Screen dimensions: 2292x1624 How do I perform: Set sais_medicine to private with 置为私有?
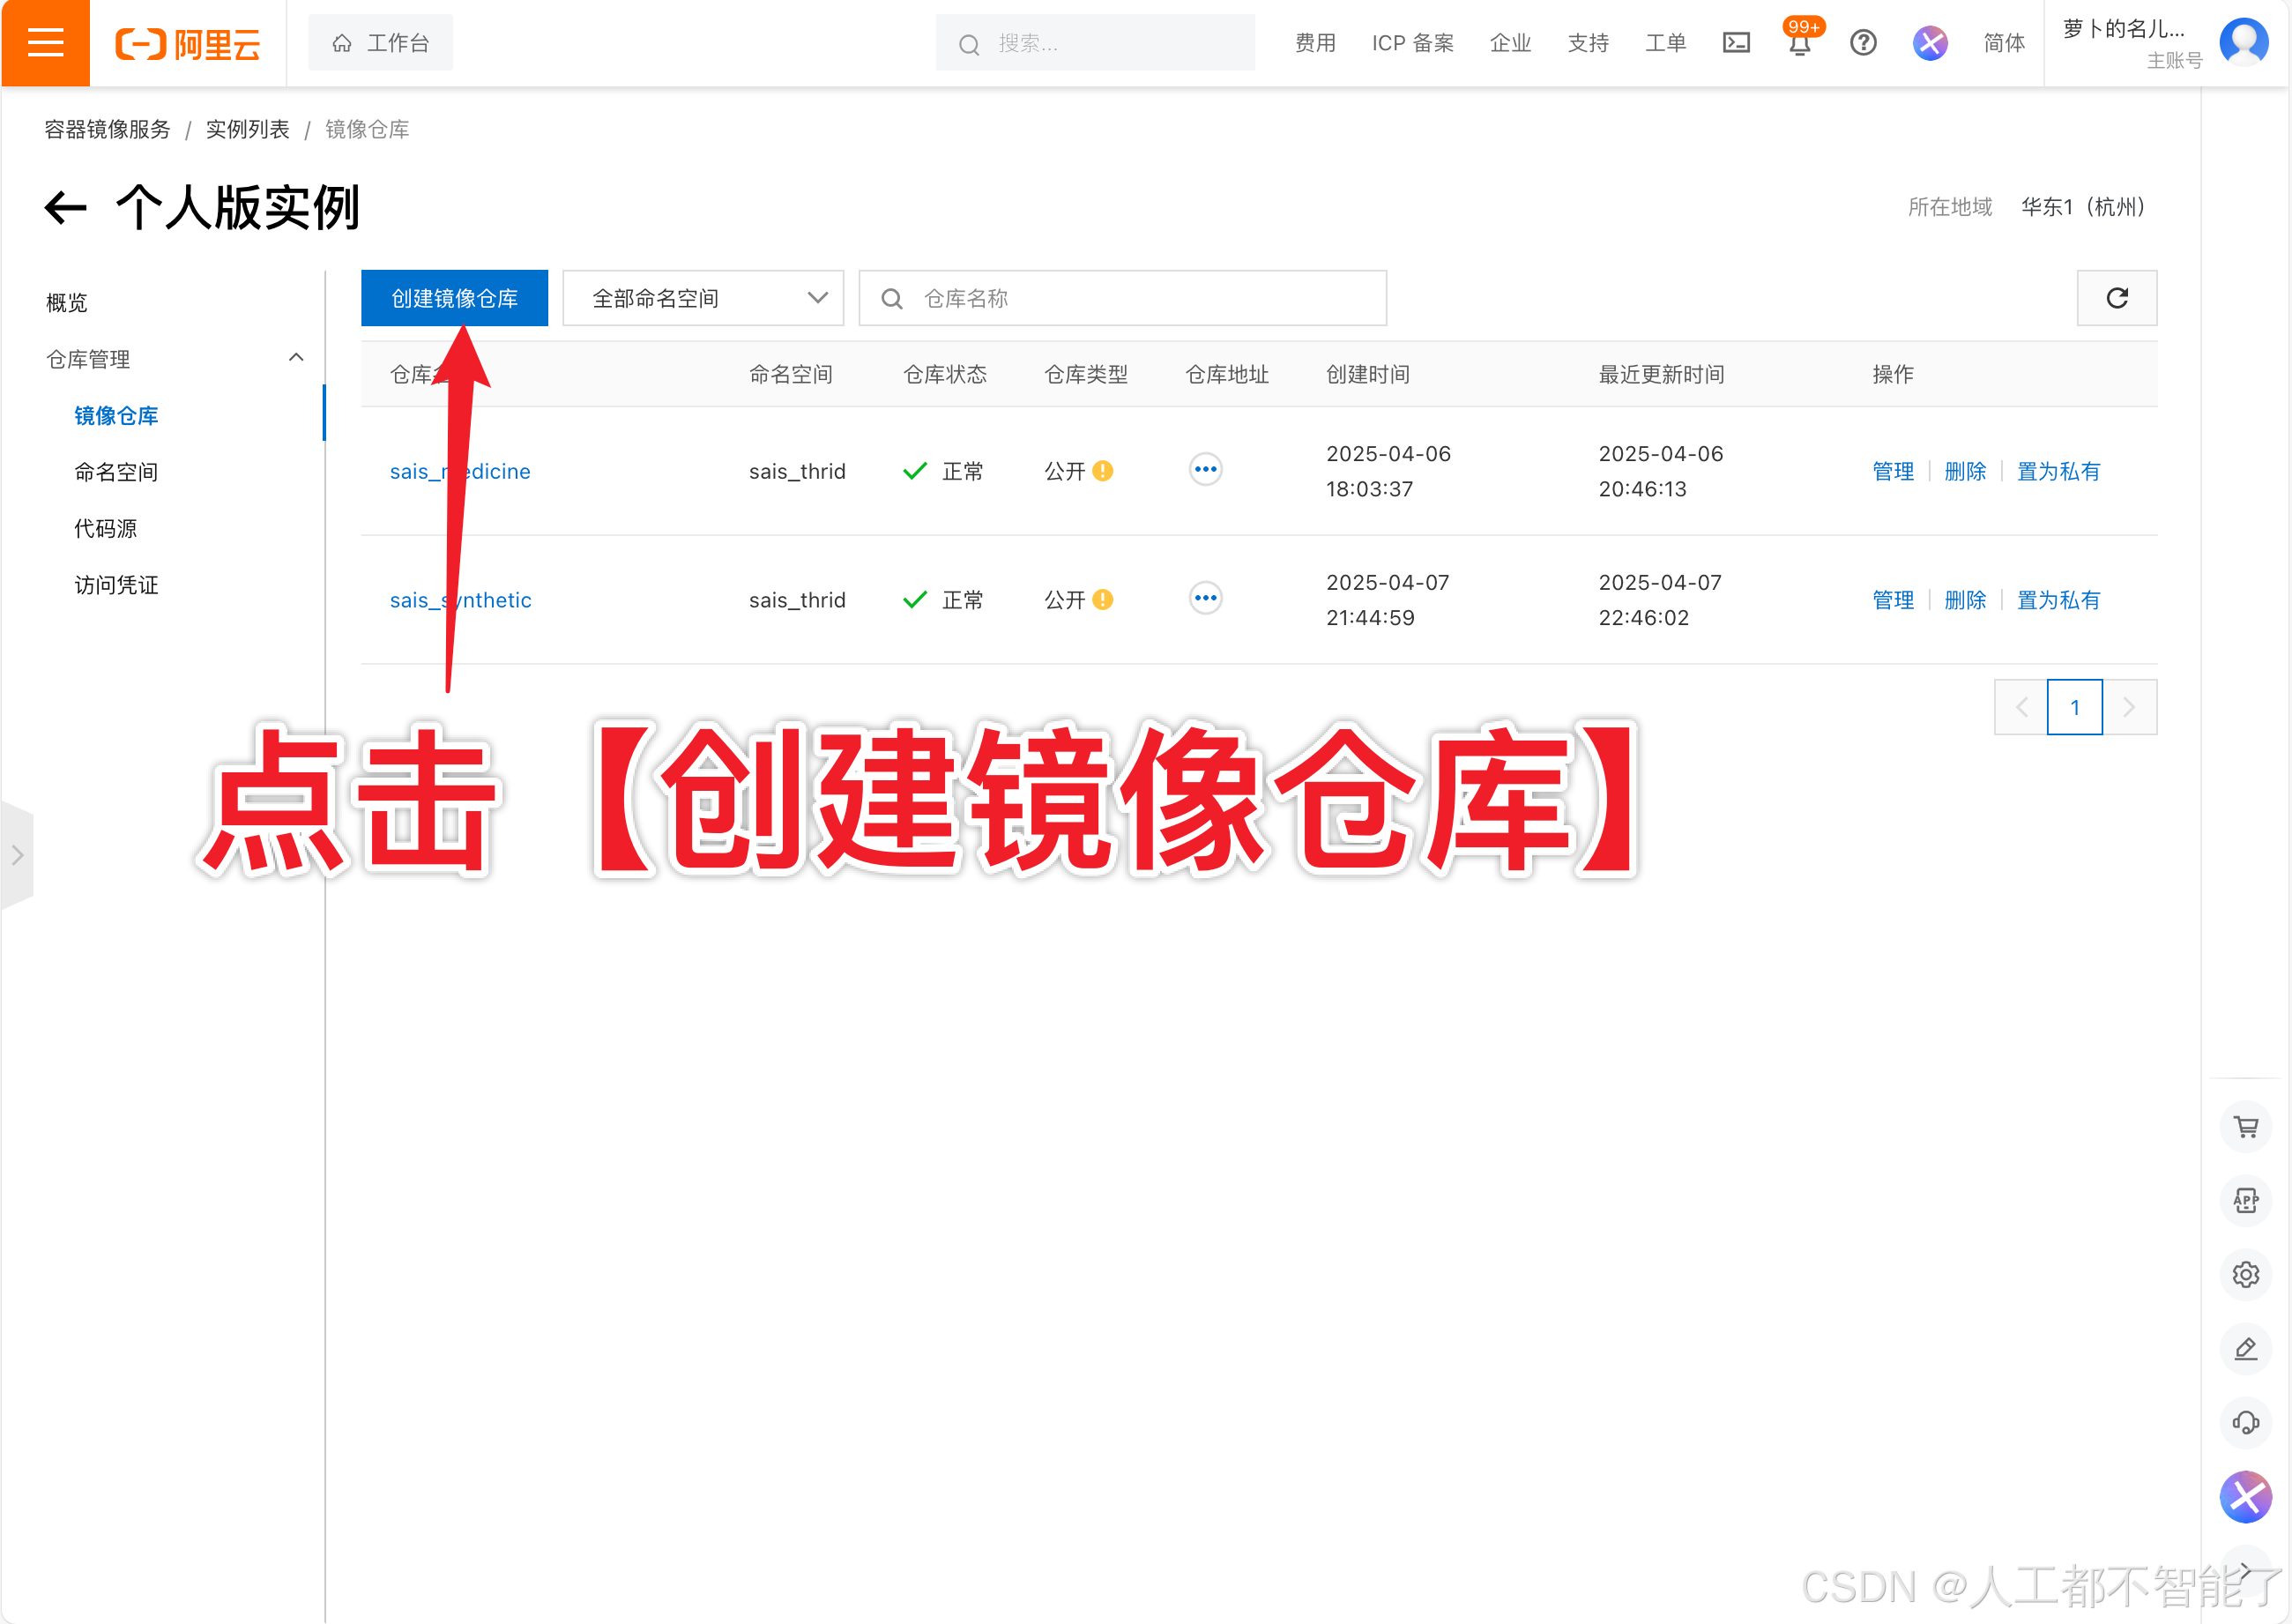(x=2058, y=471)
